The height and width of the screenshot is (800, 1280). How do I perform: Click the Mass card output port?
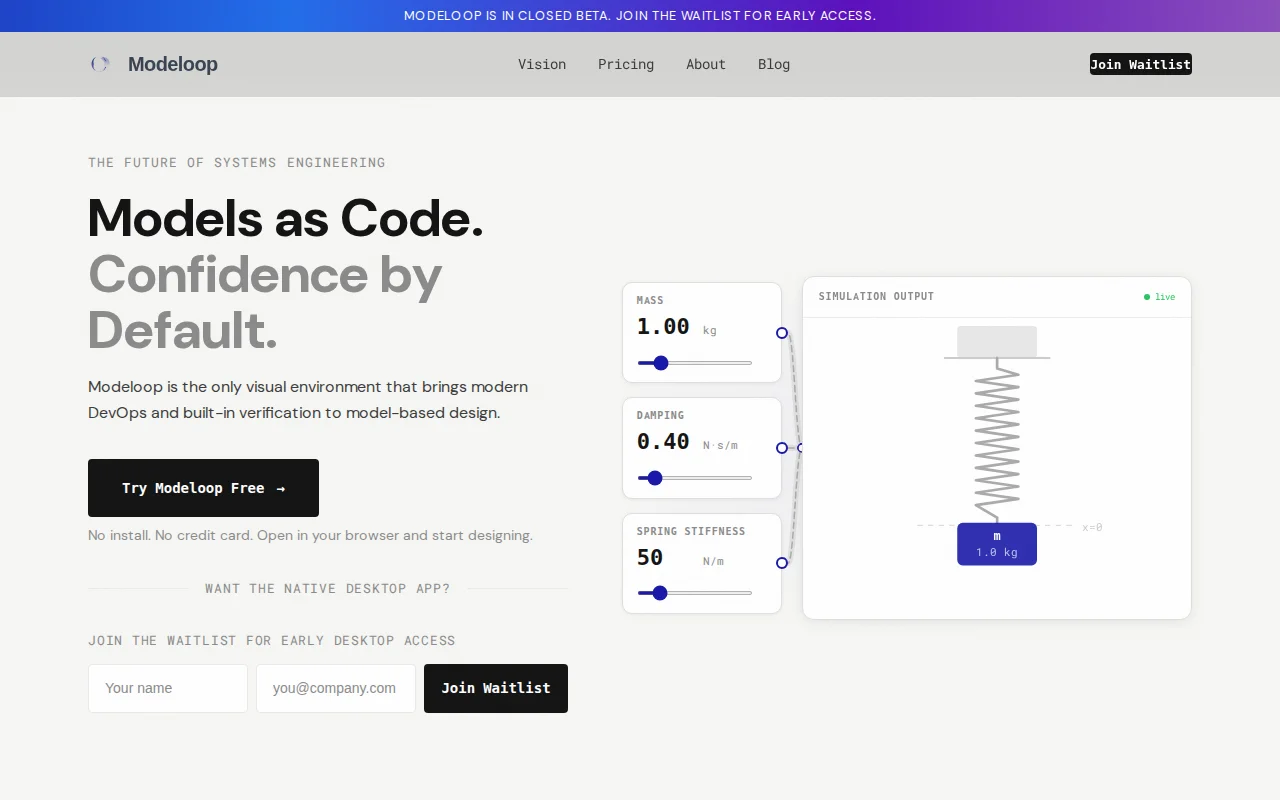click(782, 333)
